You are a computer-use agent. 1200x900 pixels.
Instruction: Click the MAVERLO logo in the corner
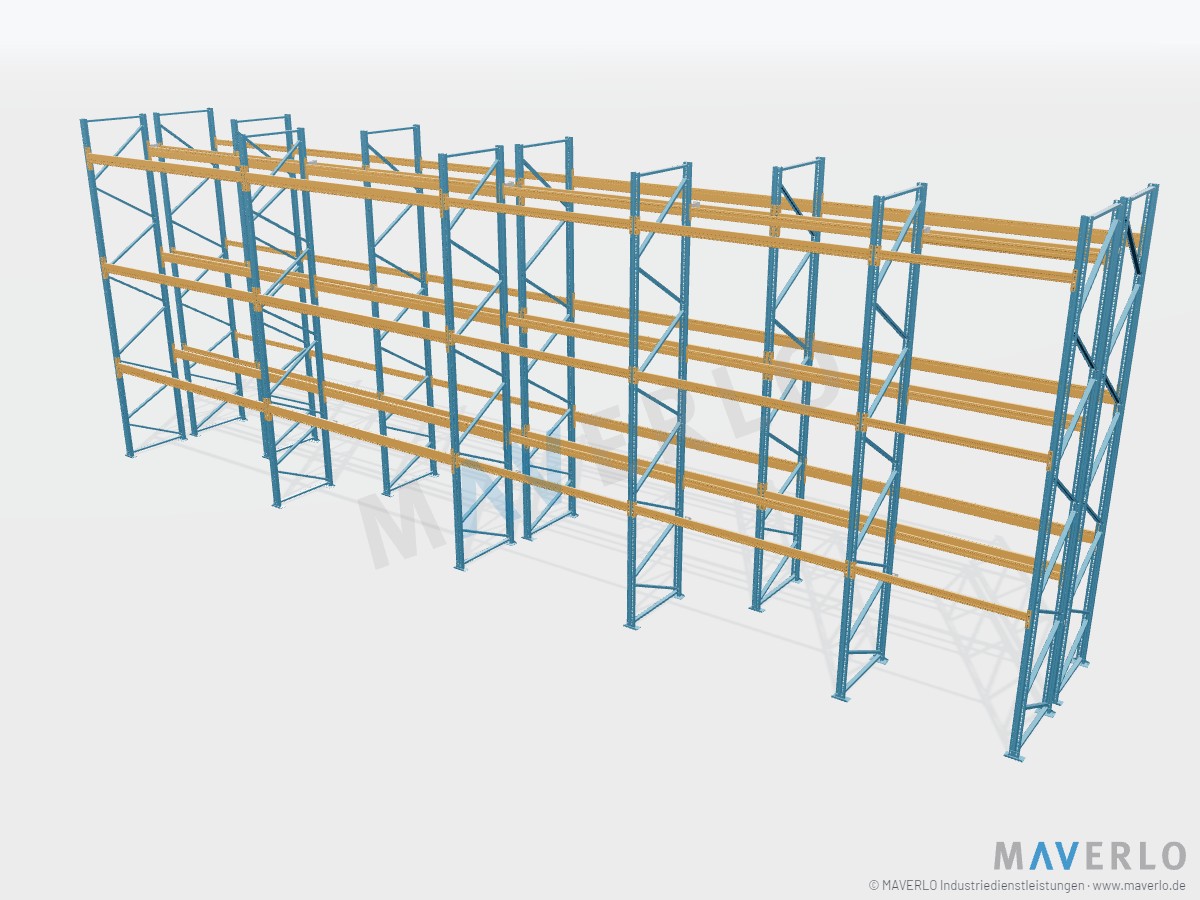1089,856
